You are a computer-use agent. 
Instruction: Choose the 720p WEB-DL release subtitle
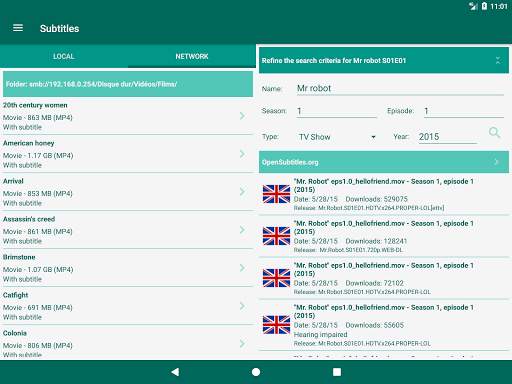(384, 236)
